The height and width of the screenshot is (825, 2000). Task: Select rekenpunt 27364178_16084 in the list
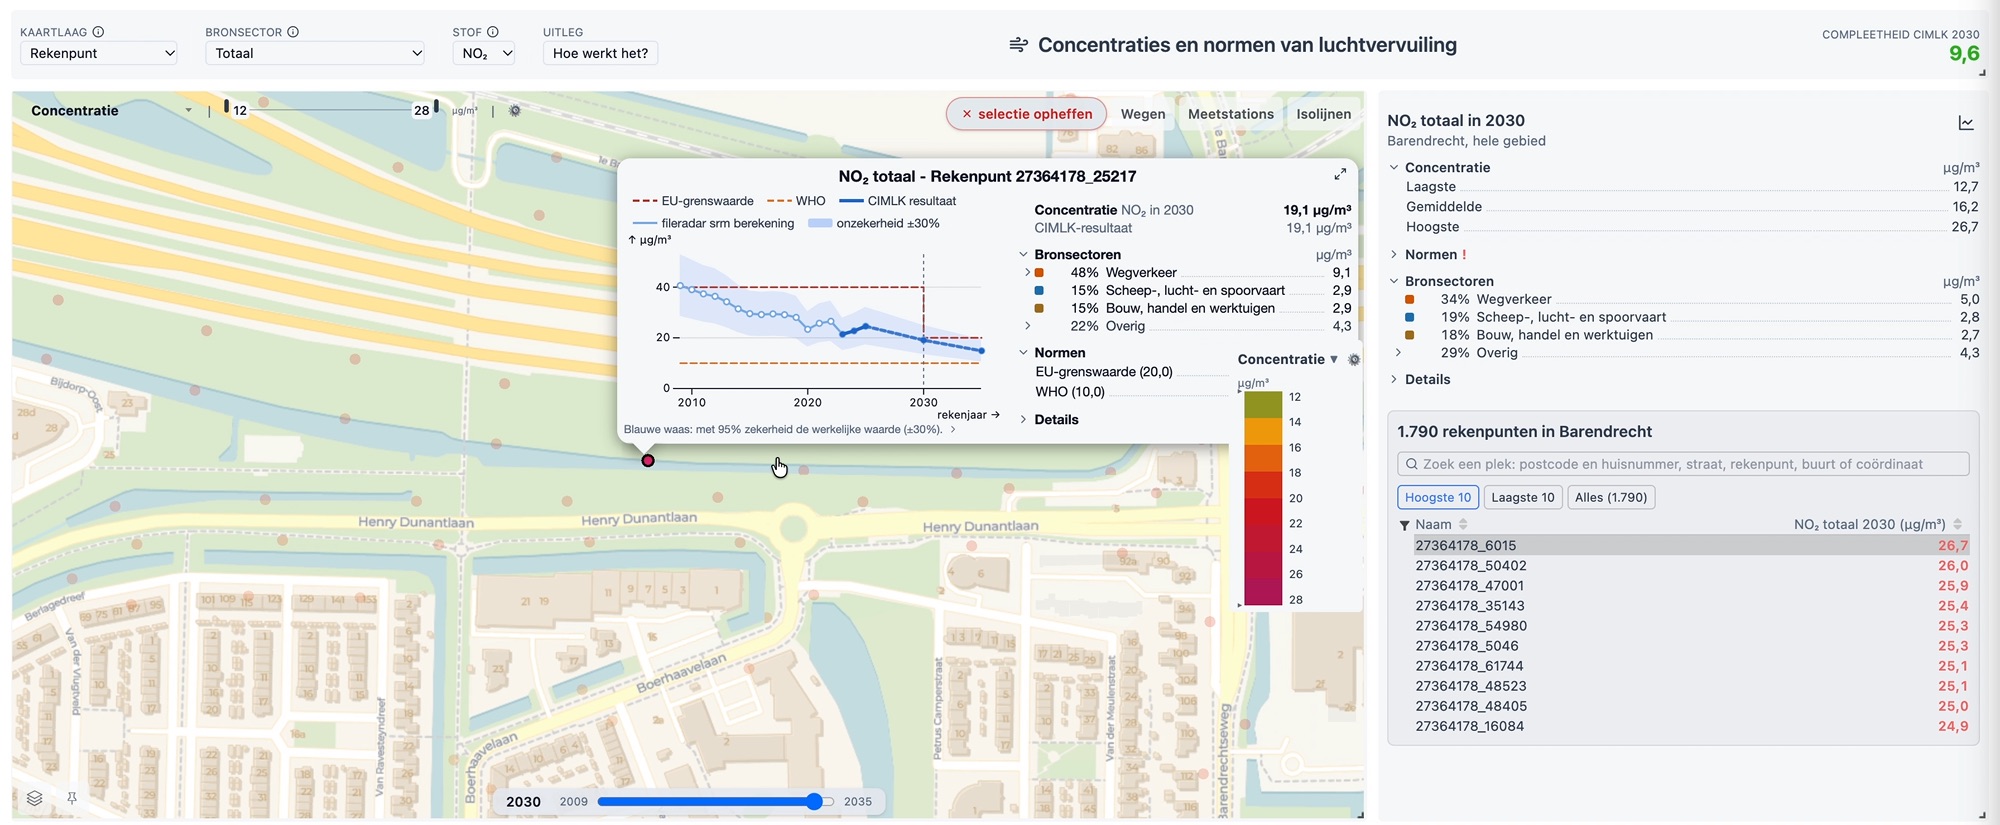point(1691,727)
